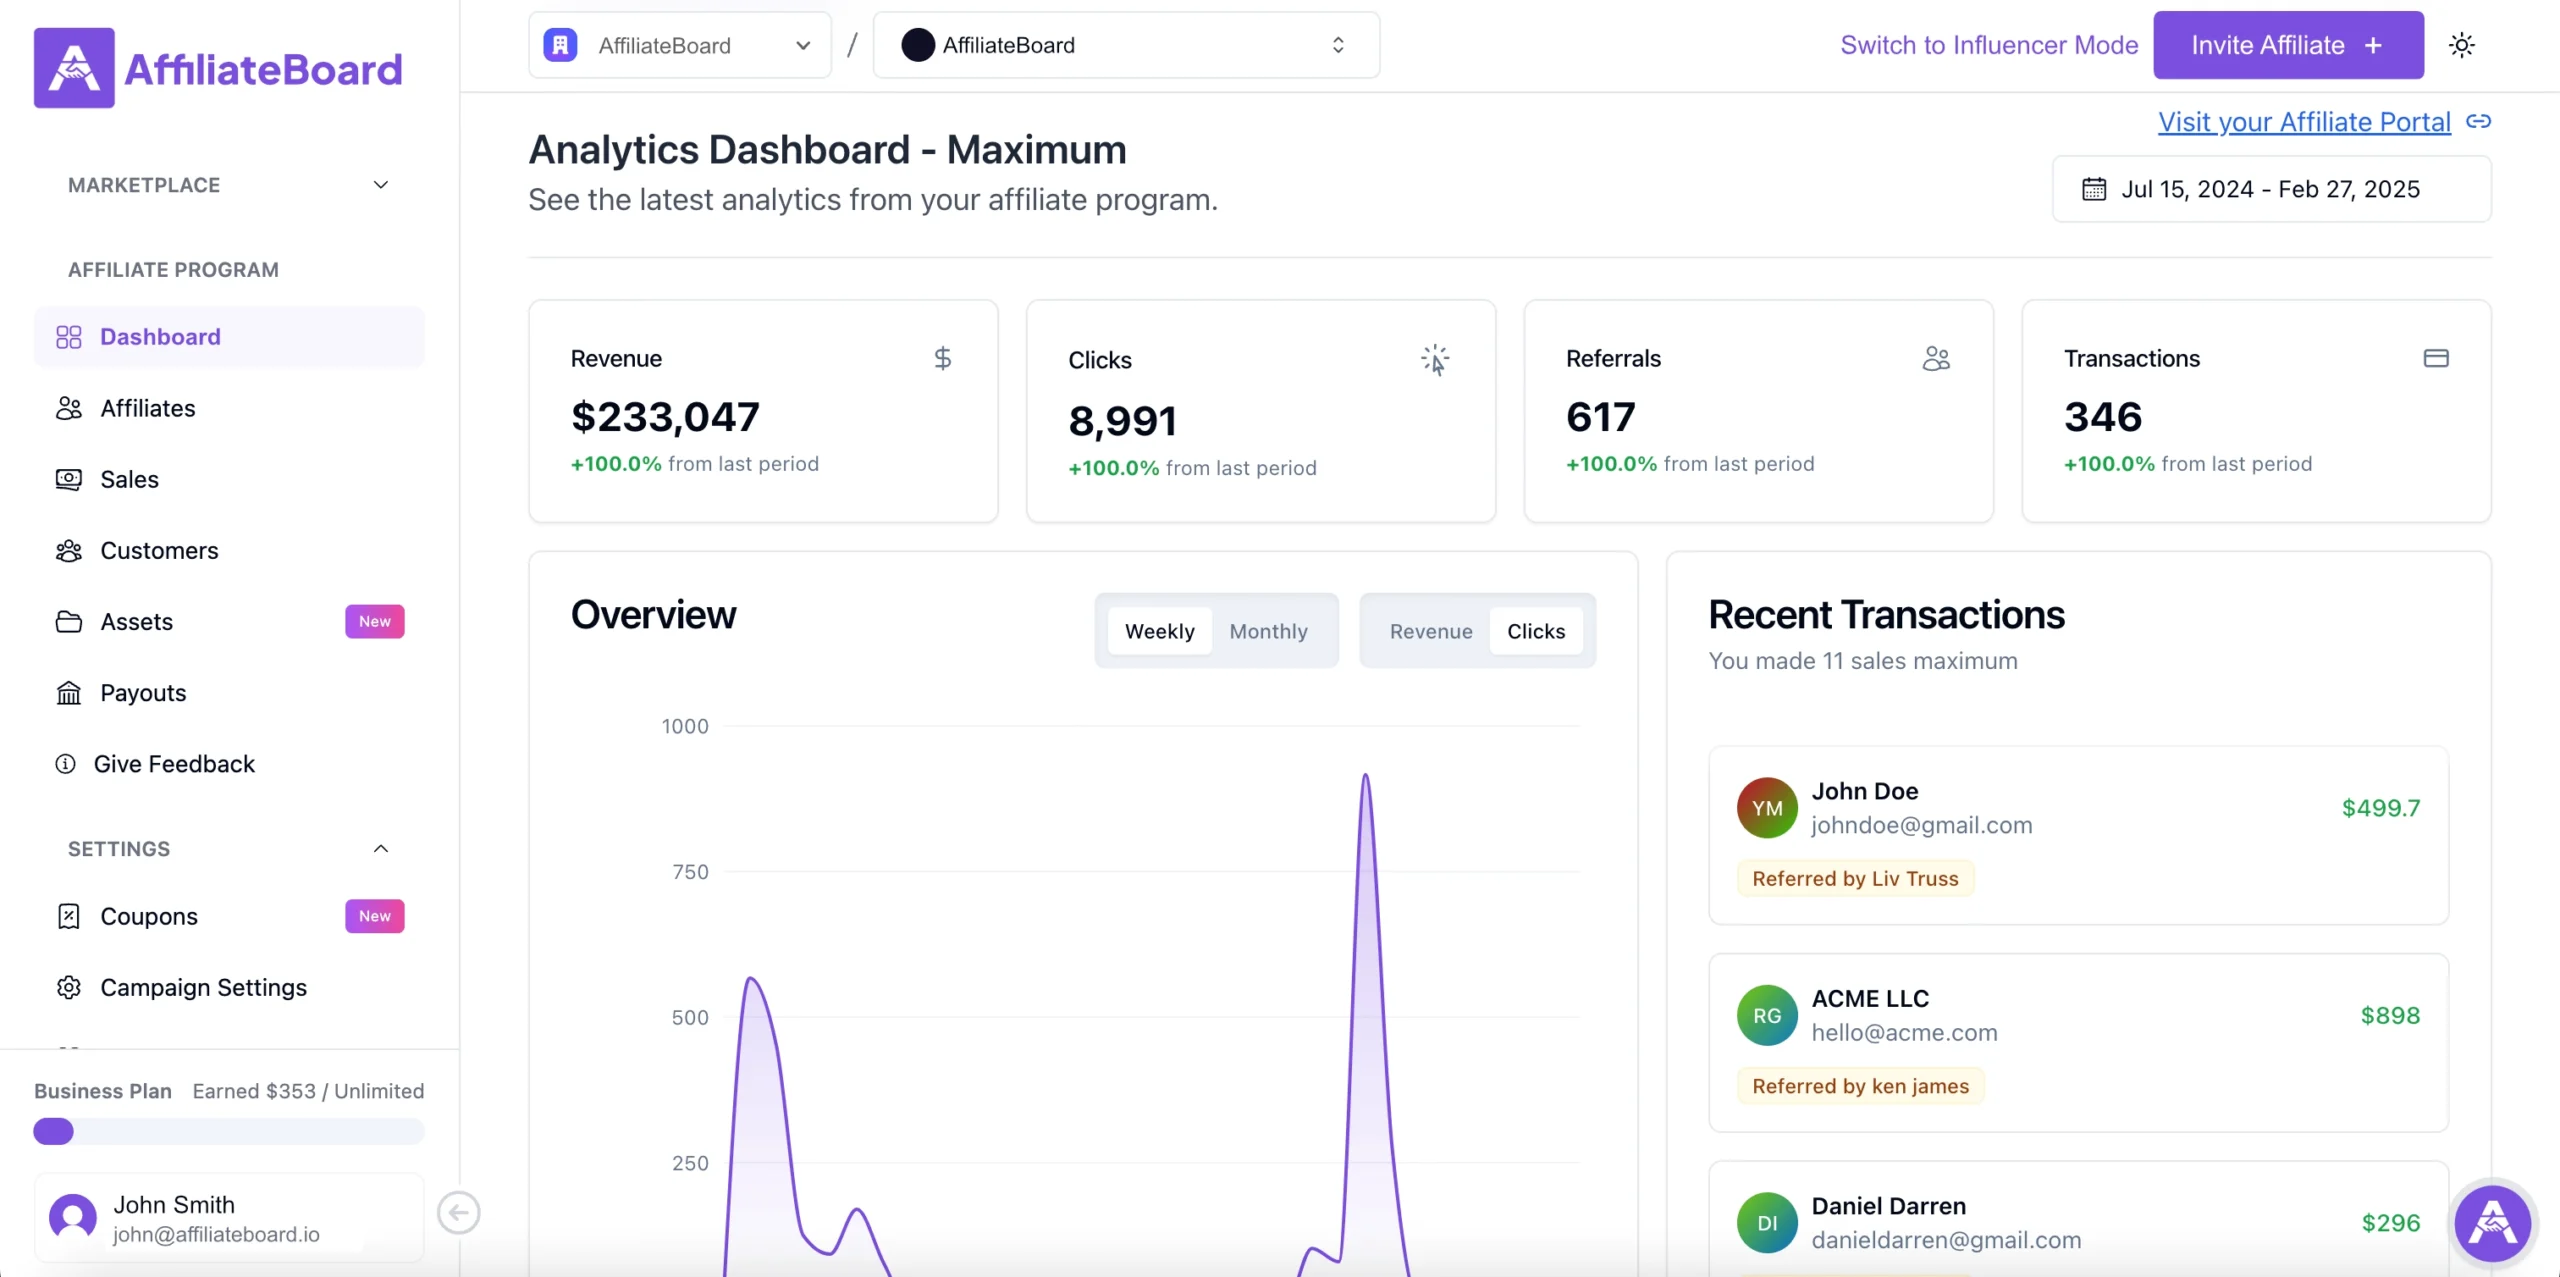
Task: Click the black circle program avatar
Action: pyautogui.click(x=918, y=45)
